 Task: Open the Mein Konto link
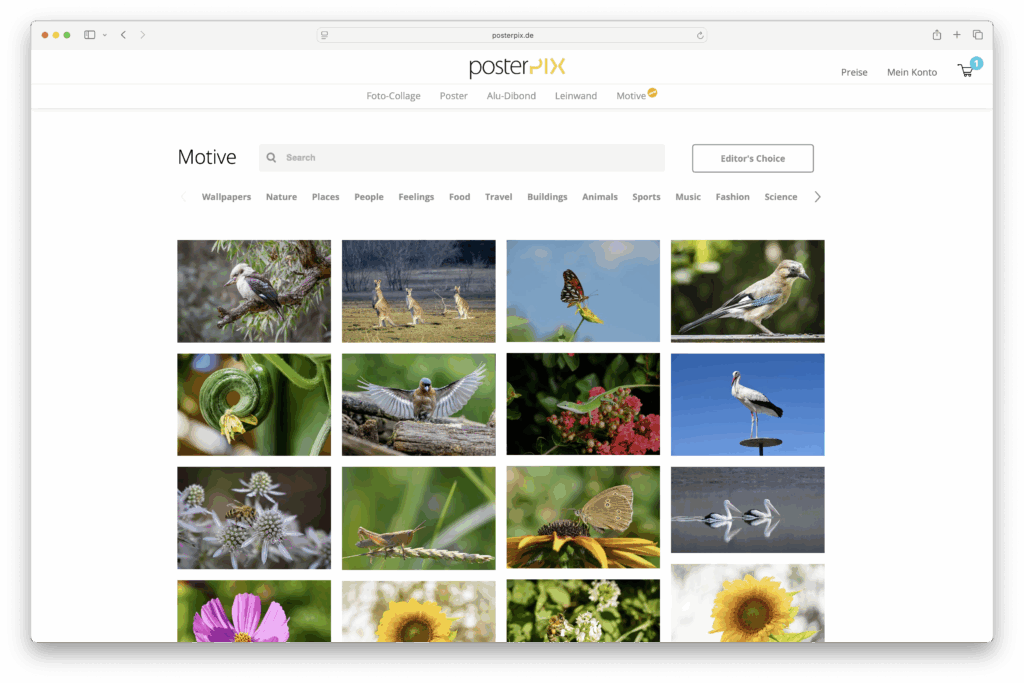(911, 72)
